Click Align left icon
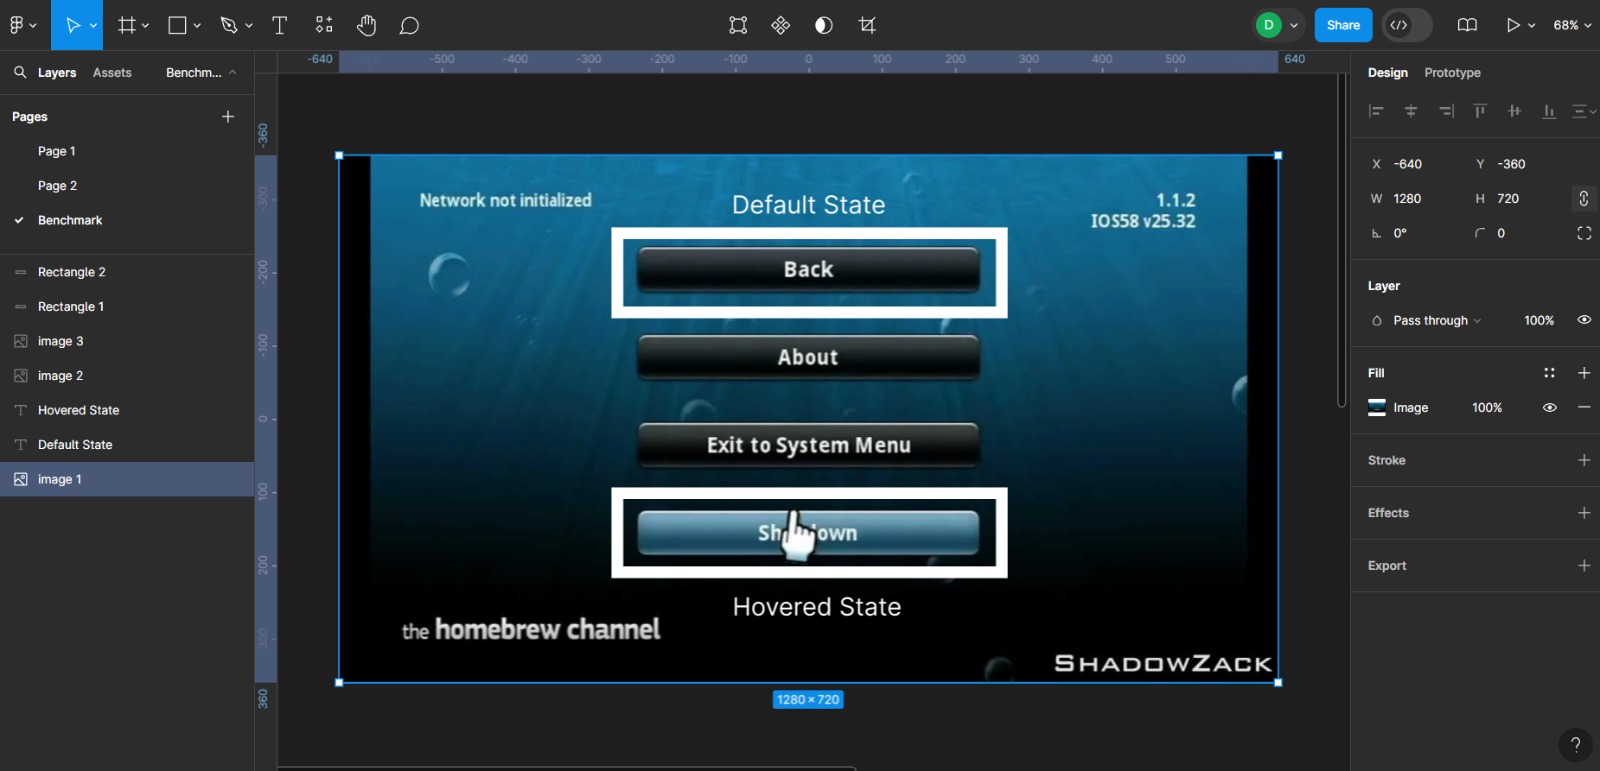 click(x=1376, y=111)
